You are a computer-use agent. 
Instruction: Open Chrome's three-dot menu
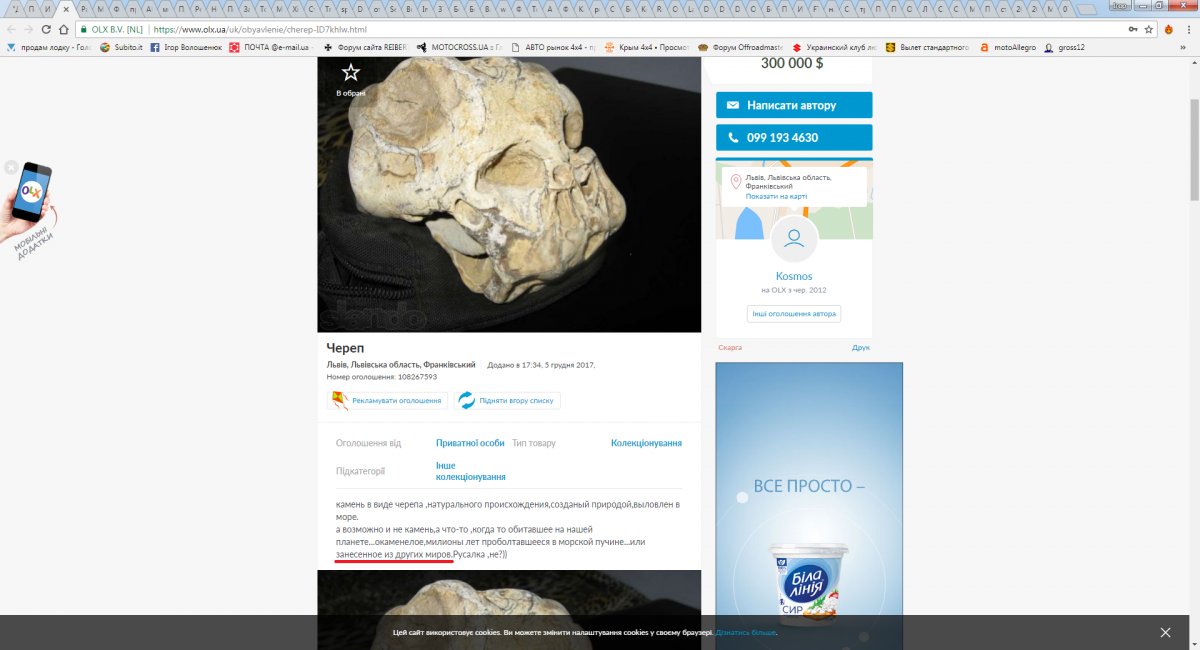pos(1188,30)
